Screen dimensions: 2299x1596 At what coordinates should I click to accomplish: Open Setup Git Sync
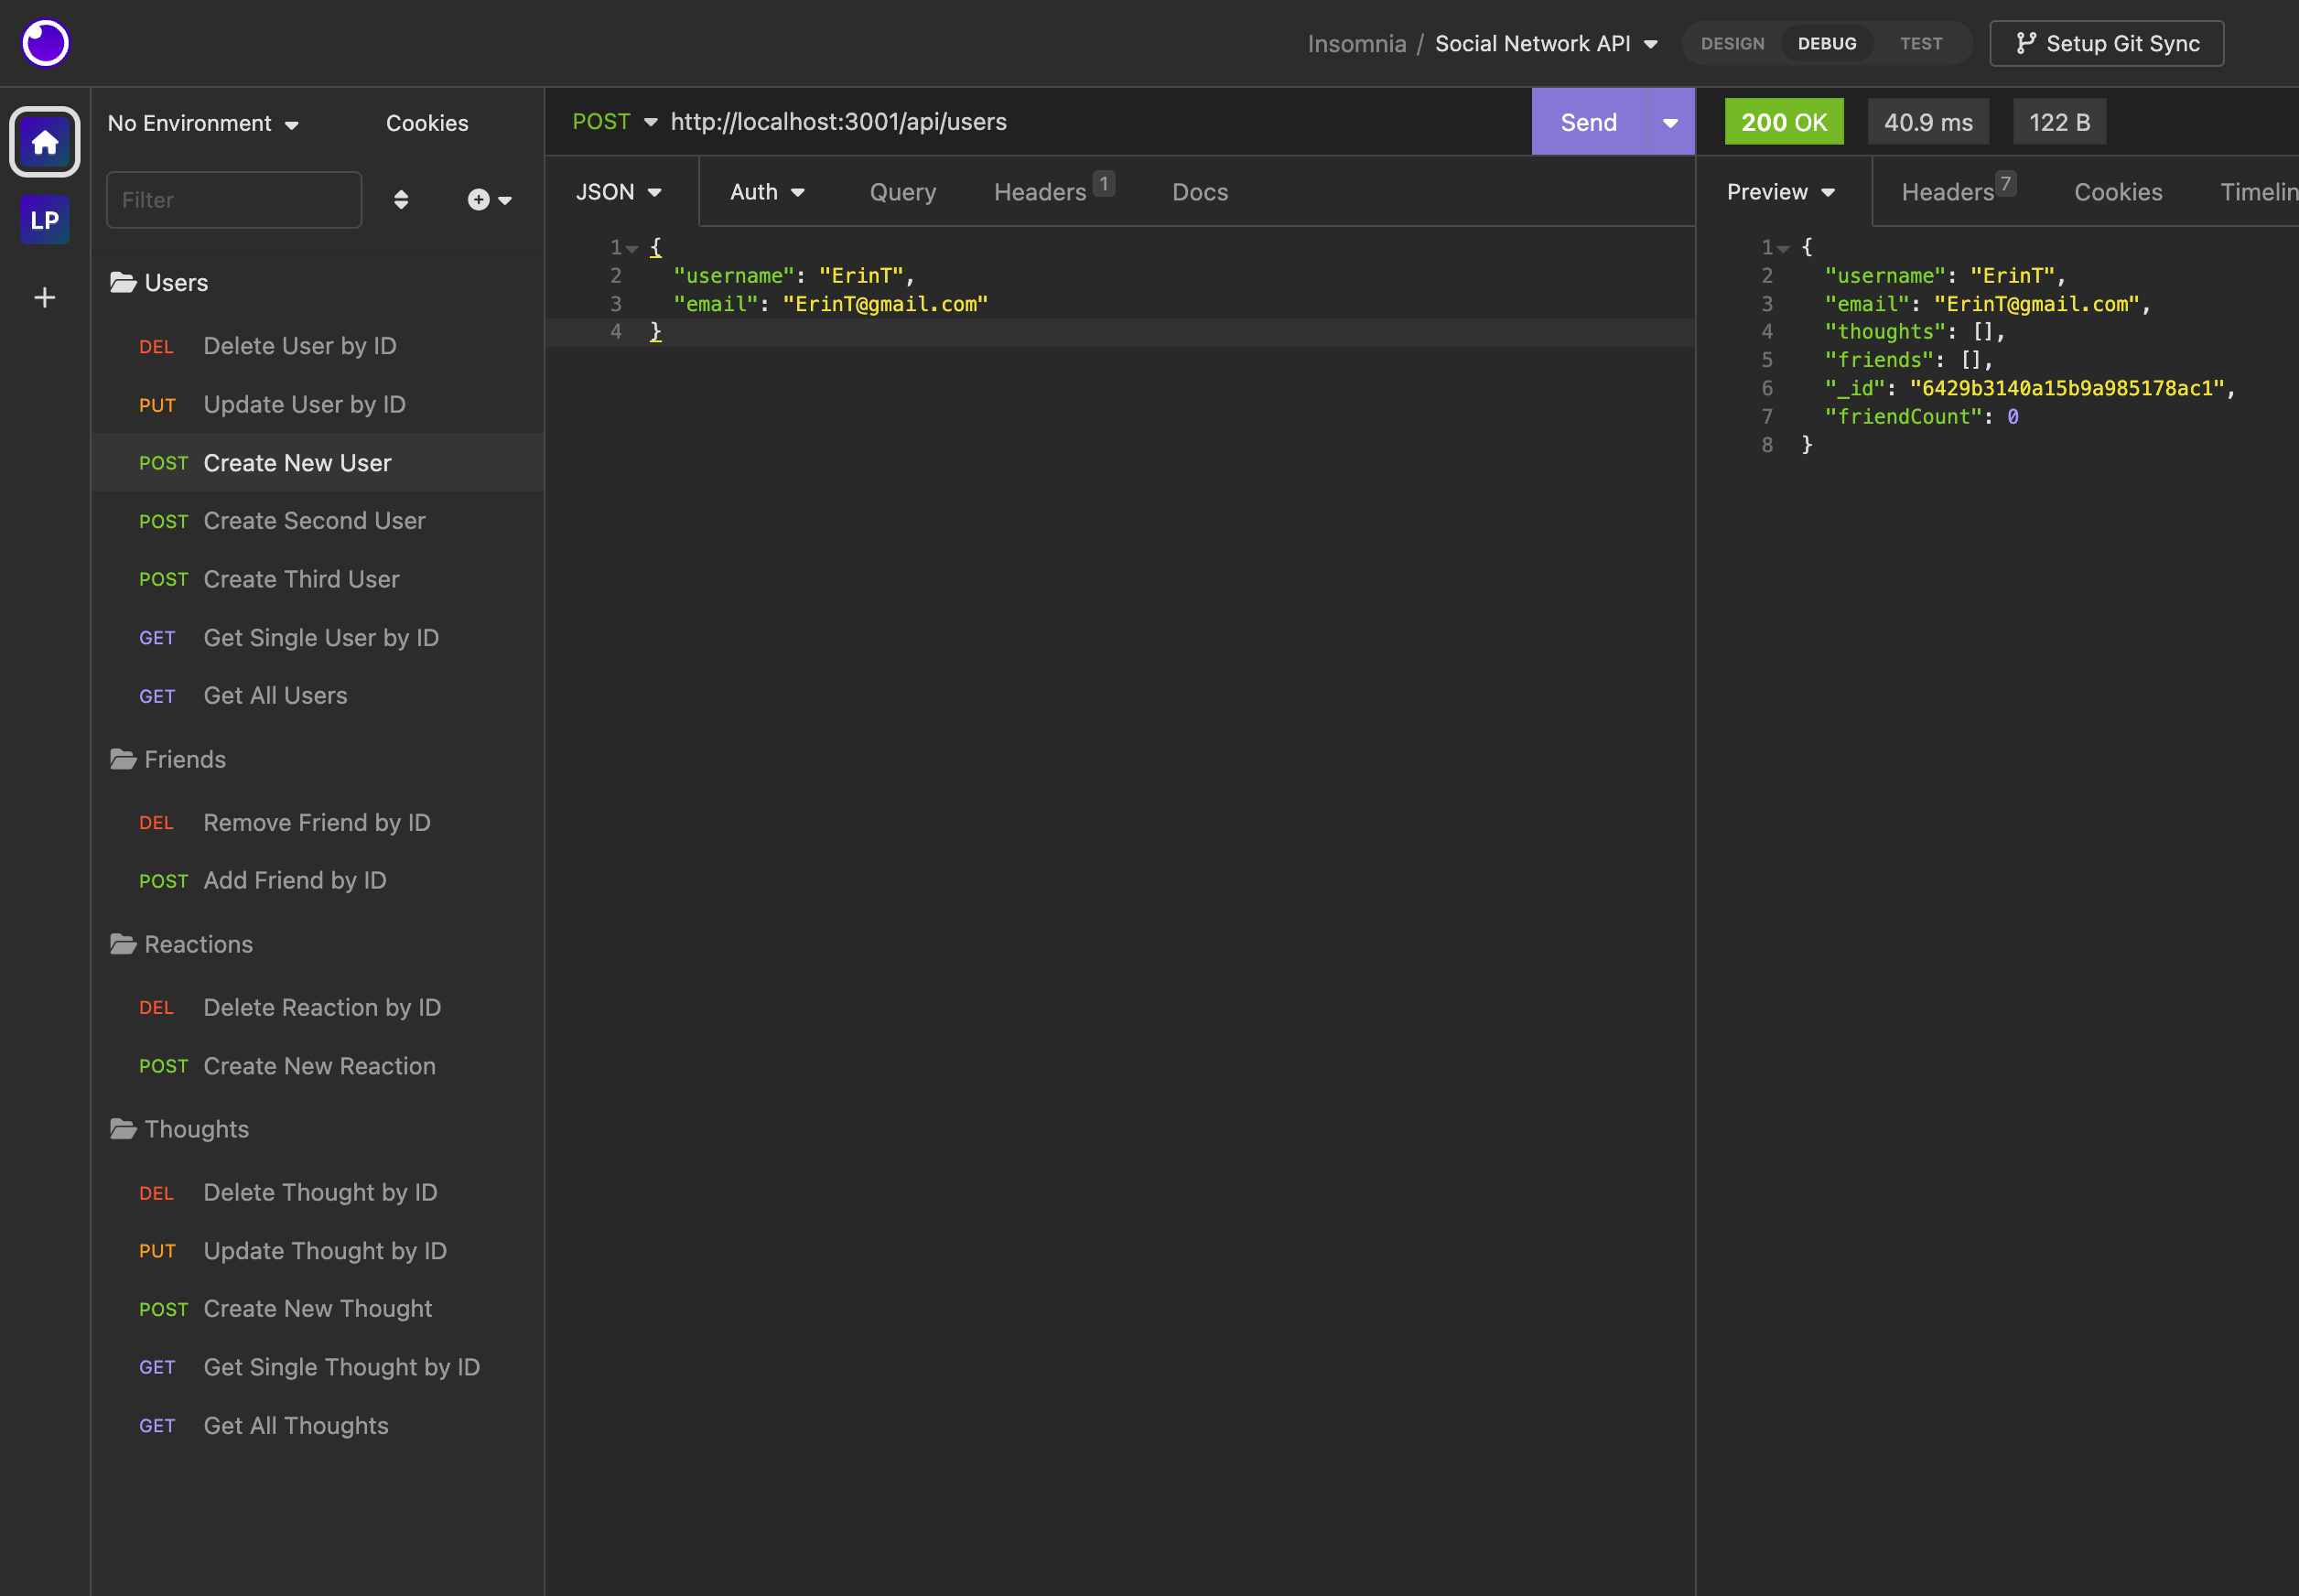coord(2105,43)
